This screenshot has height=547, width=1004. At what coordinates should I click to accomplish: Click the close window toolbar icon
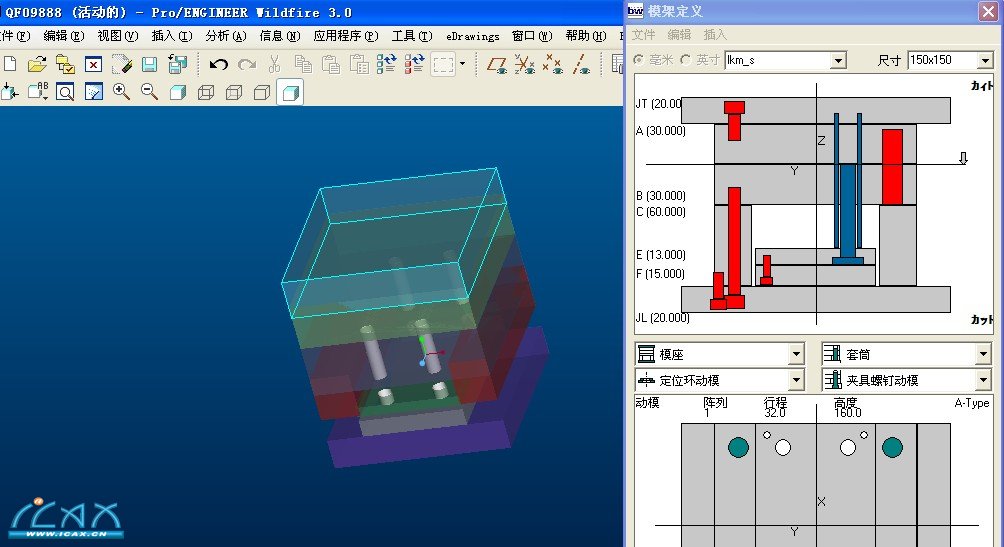tap(93, 64)
